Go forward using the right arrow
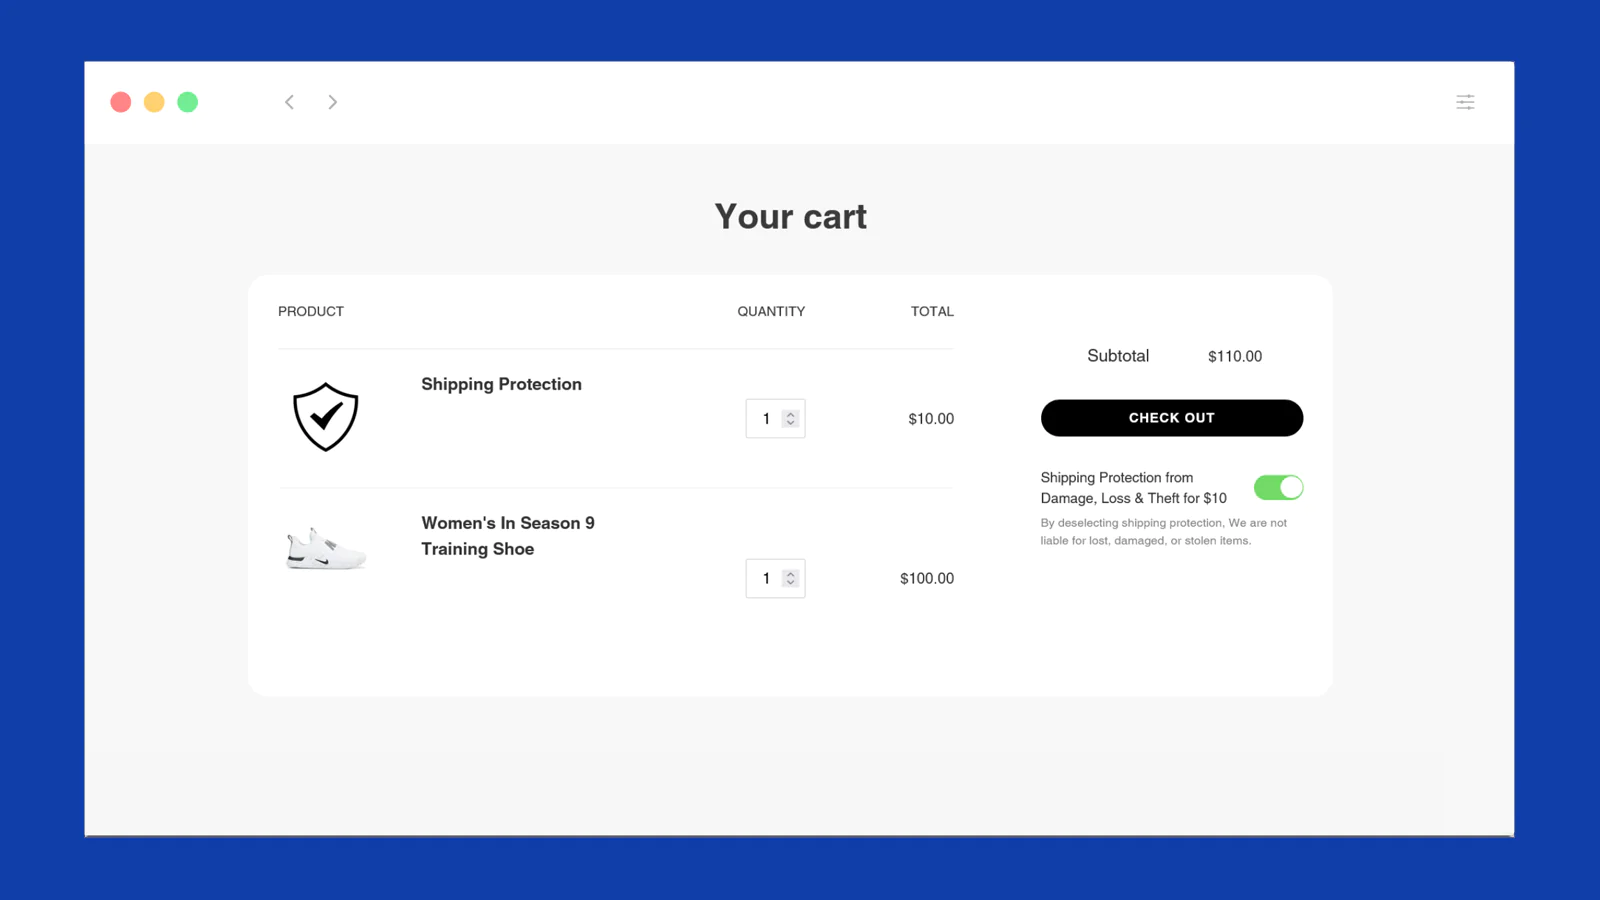The image size is (1600, 900). click(333, 102)
